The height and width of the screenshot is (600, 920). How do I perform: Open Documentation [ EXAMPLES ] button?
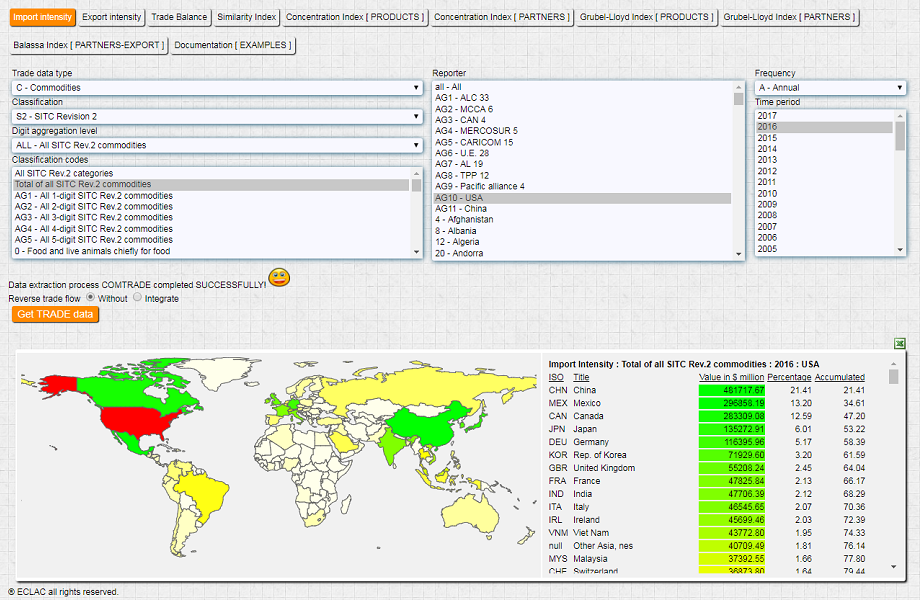[233, 45]
